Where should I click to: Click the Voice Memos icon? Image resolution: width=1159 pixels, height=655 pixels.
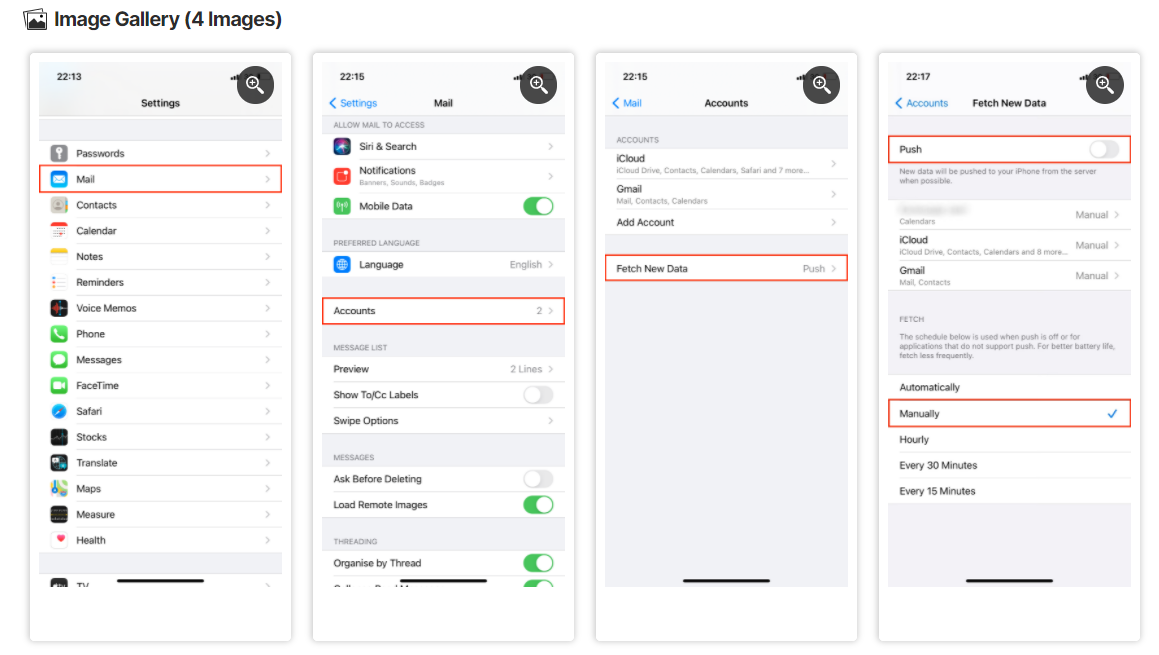pos(59,308)
